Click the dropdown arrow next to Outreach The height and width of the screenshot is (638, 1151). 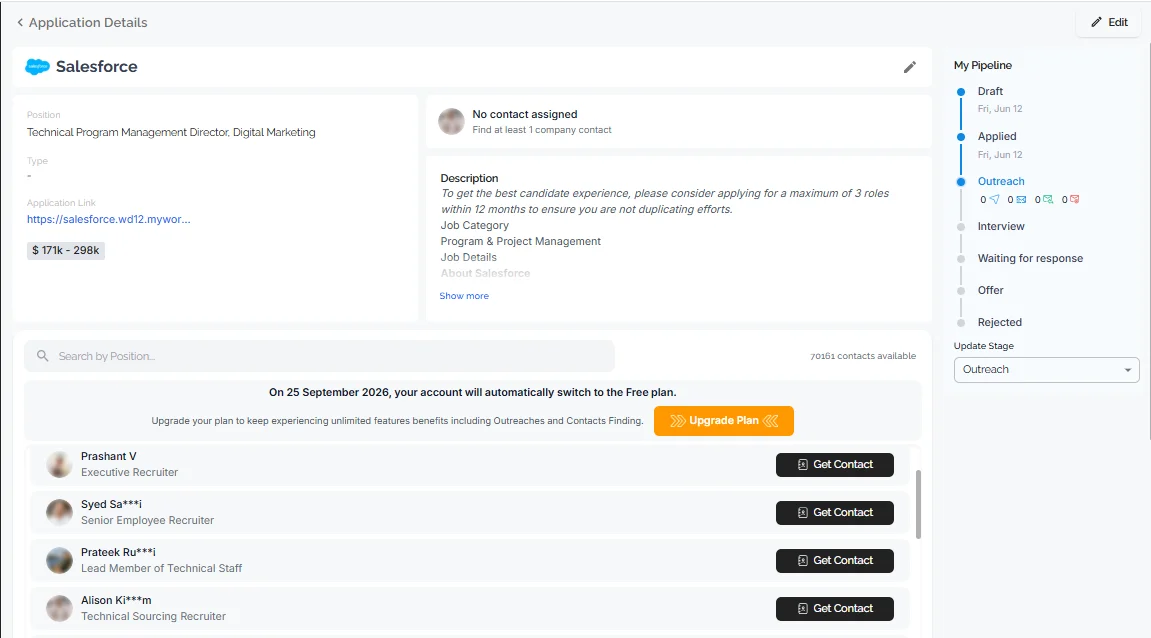[1128, 370]
